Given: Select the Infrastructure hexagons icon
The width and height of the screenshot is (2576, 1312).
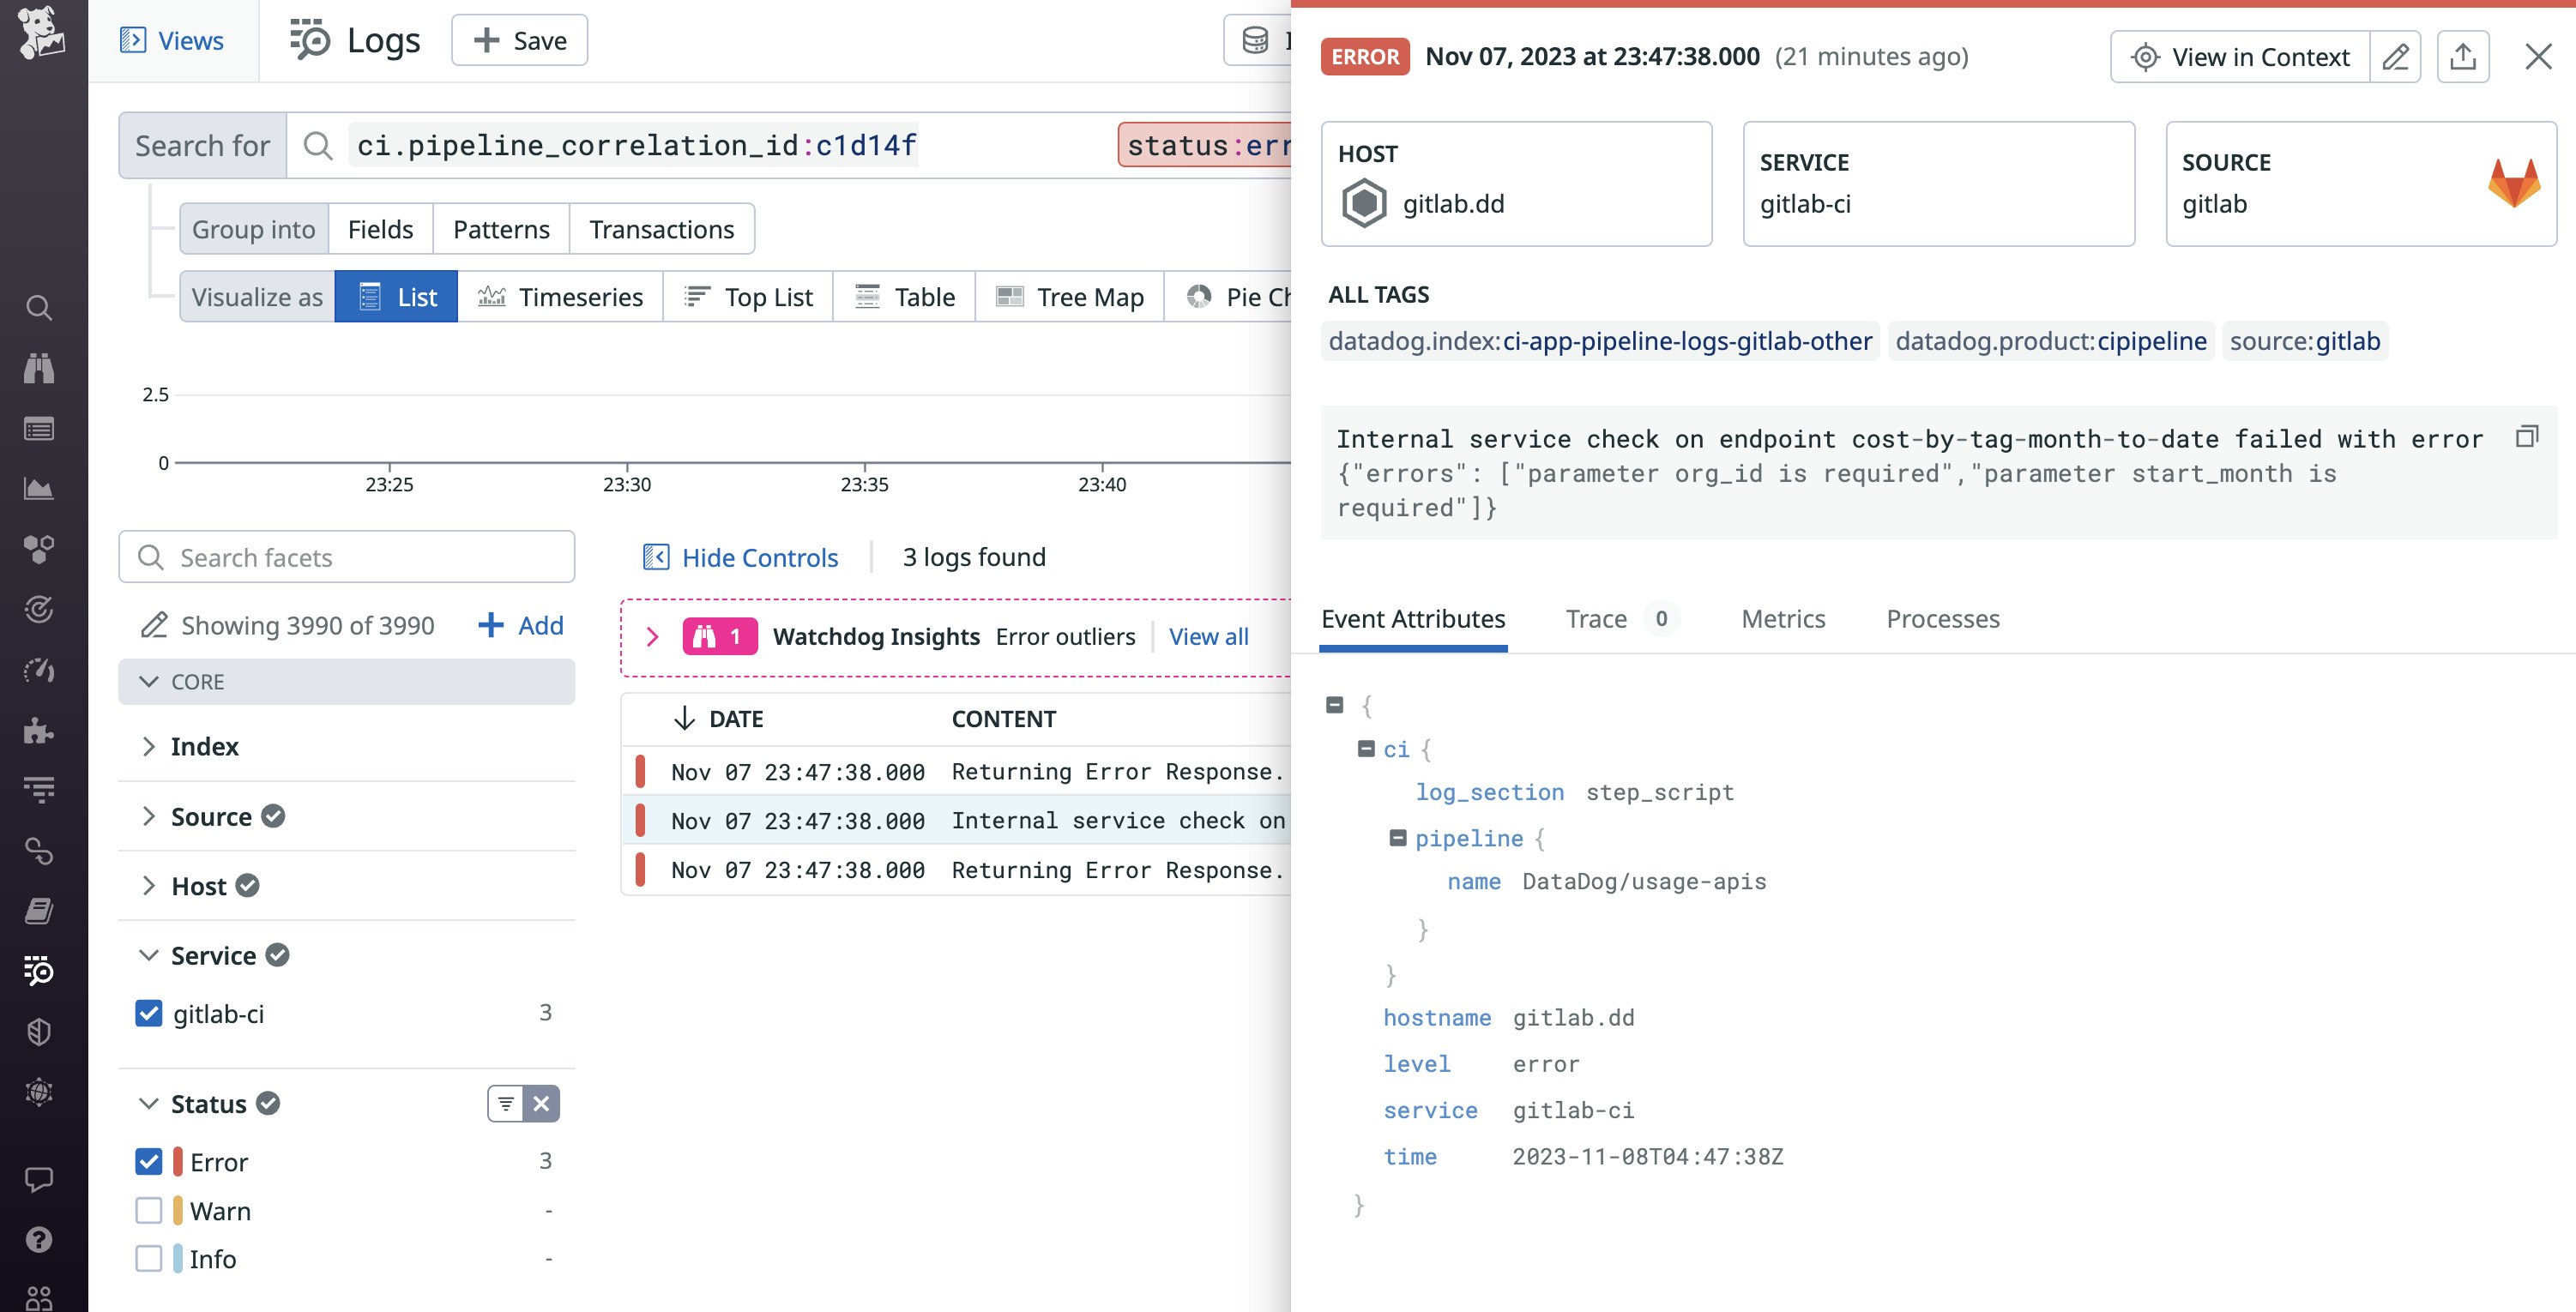Looking at the screenshot, I should (x=40, y=547).
